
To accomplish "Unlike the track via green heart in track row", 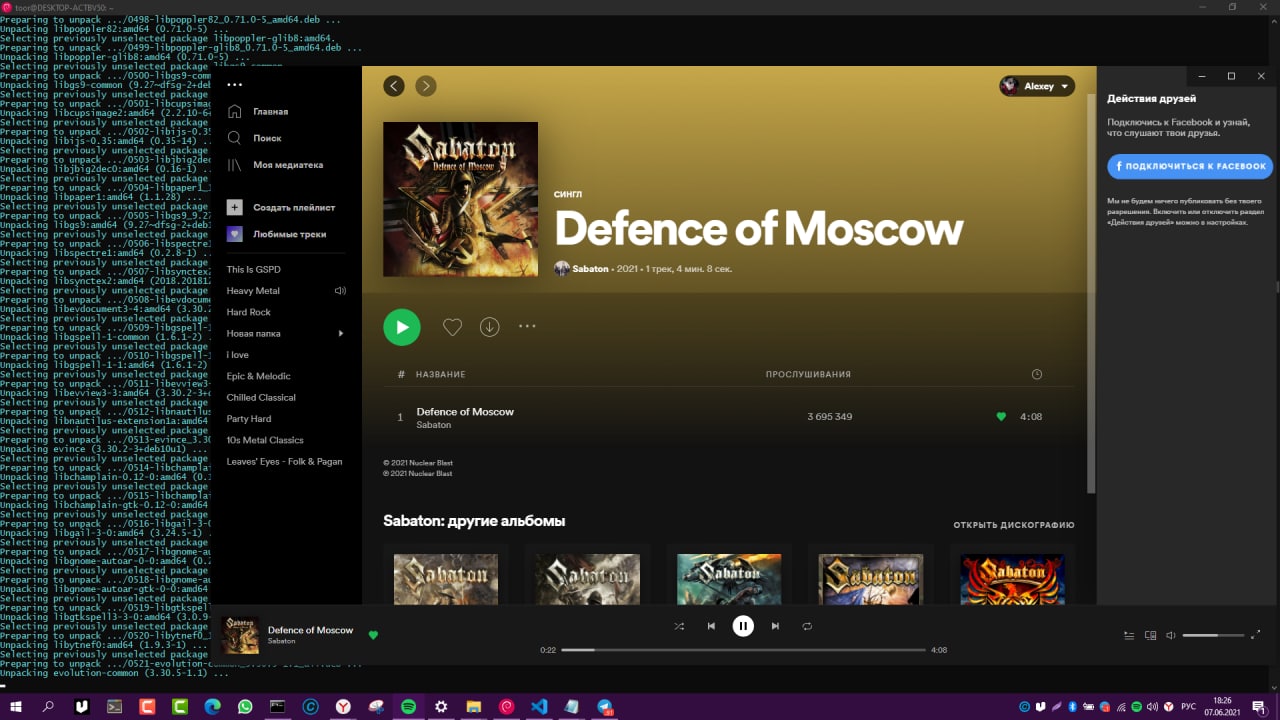I will tap(1001, 417).
